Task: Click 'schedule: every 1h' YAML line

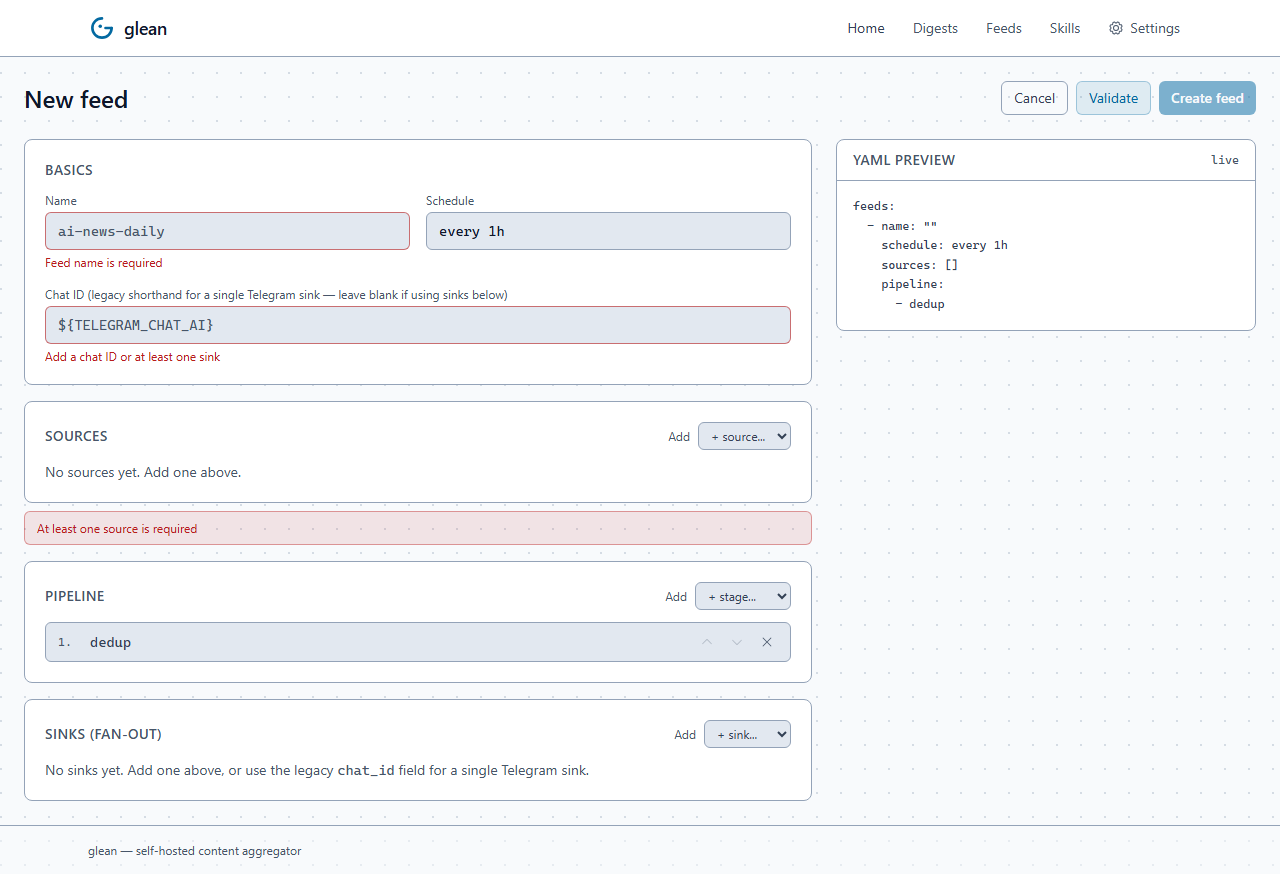Action: click(x=944, y=245)
